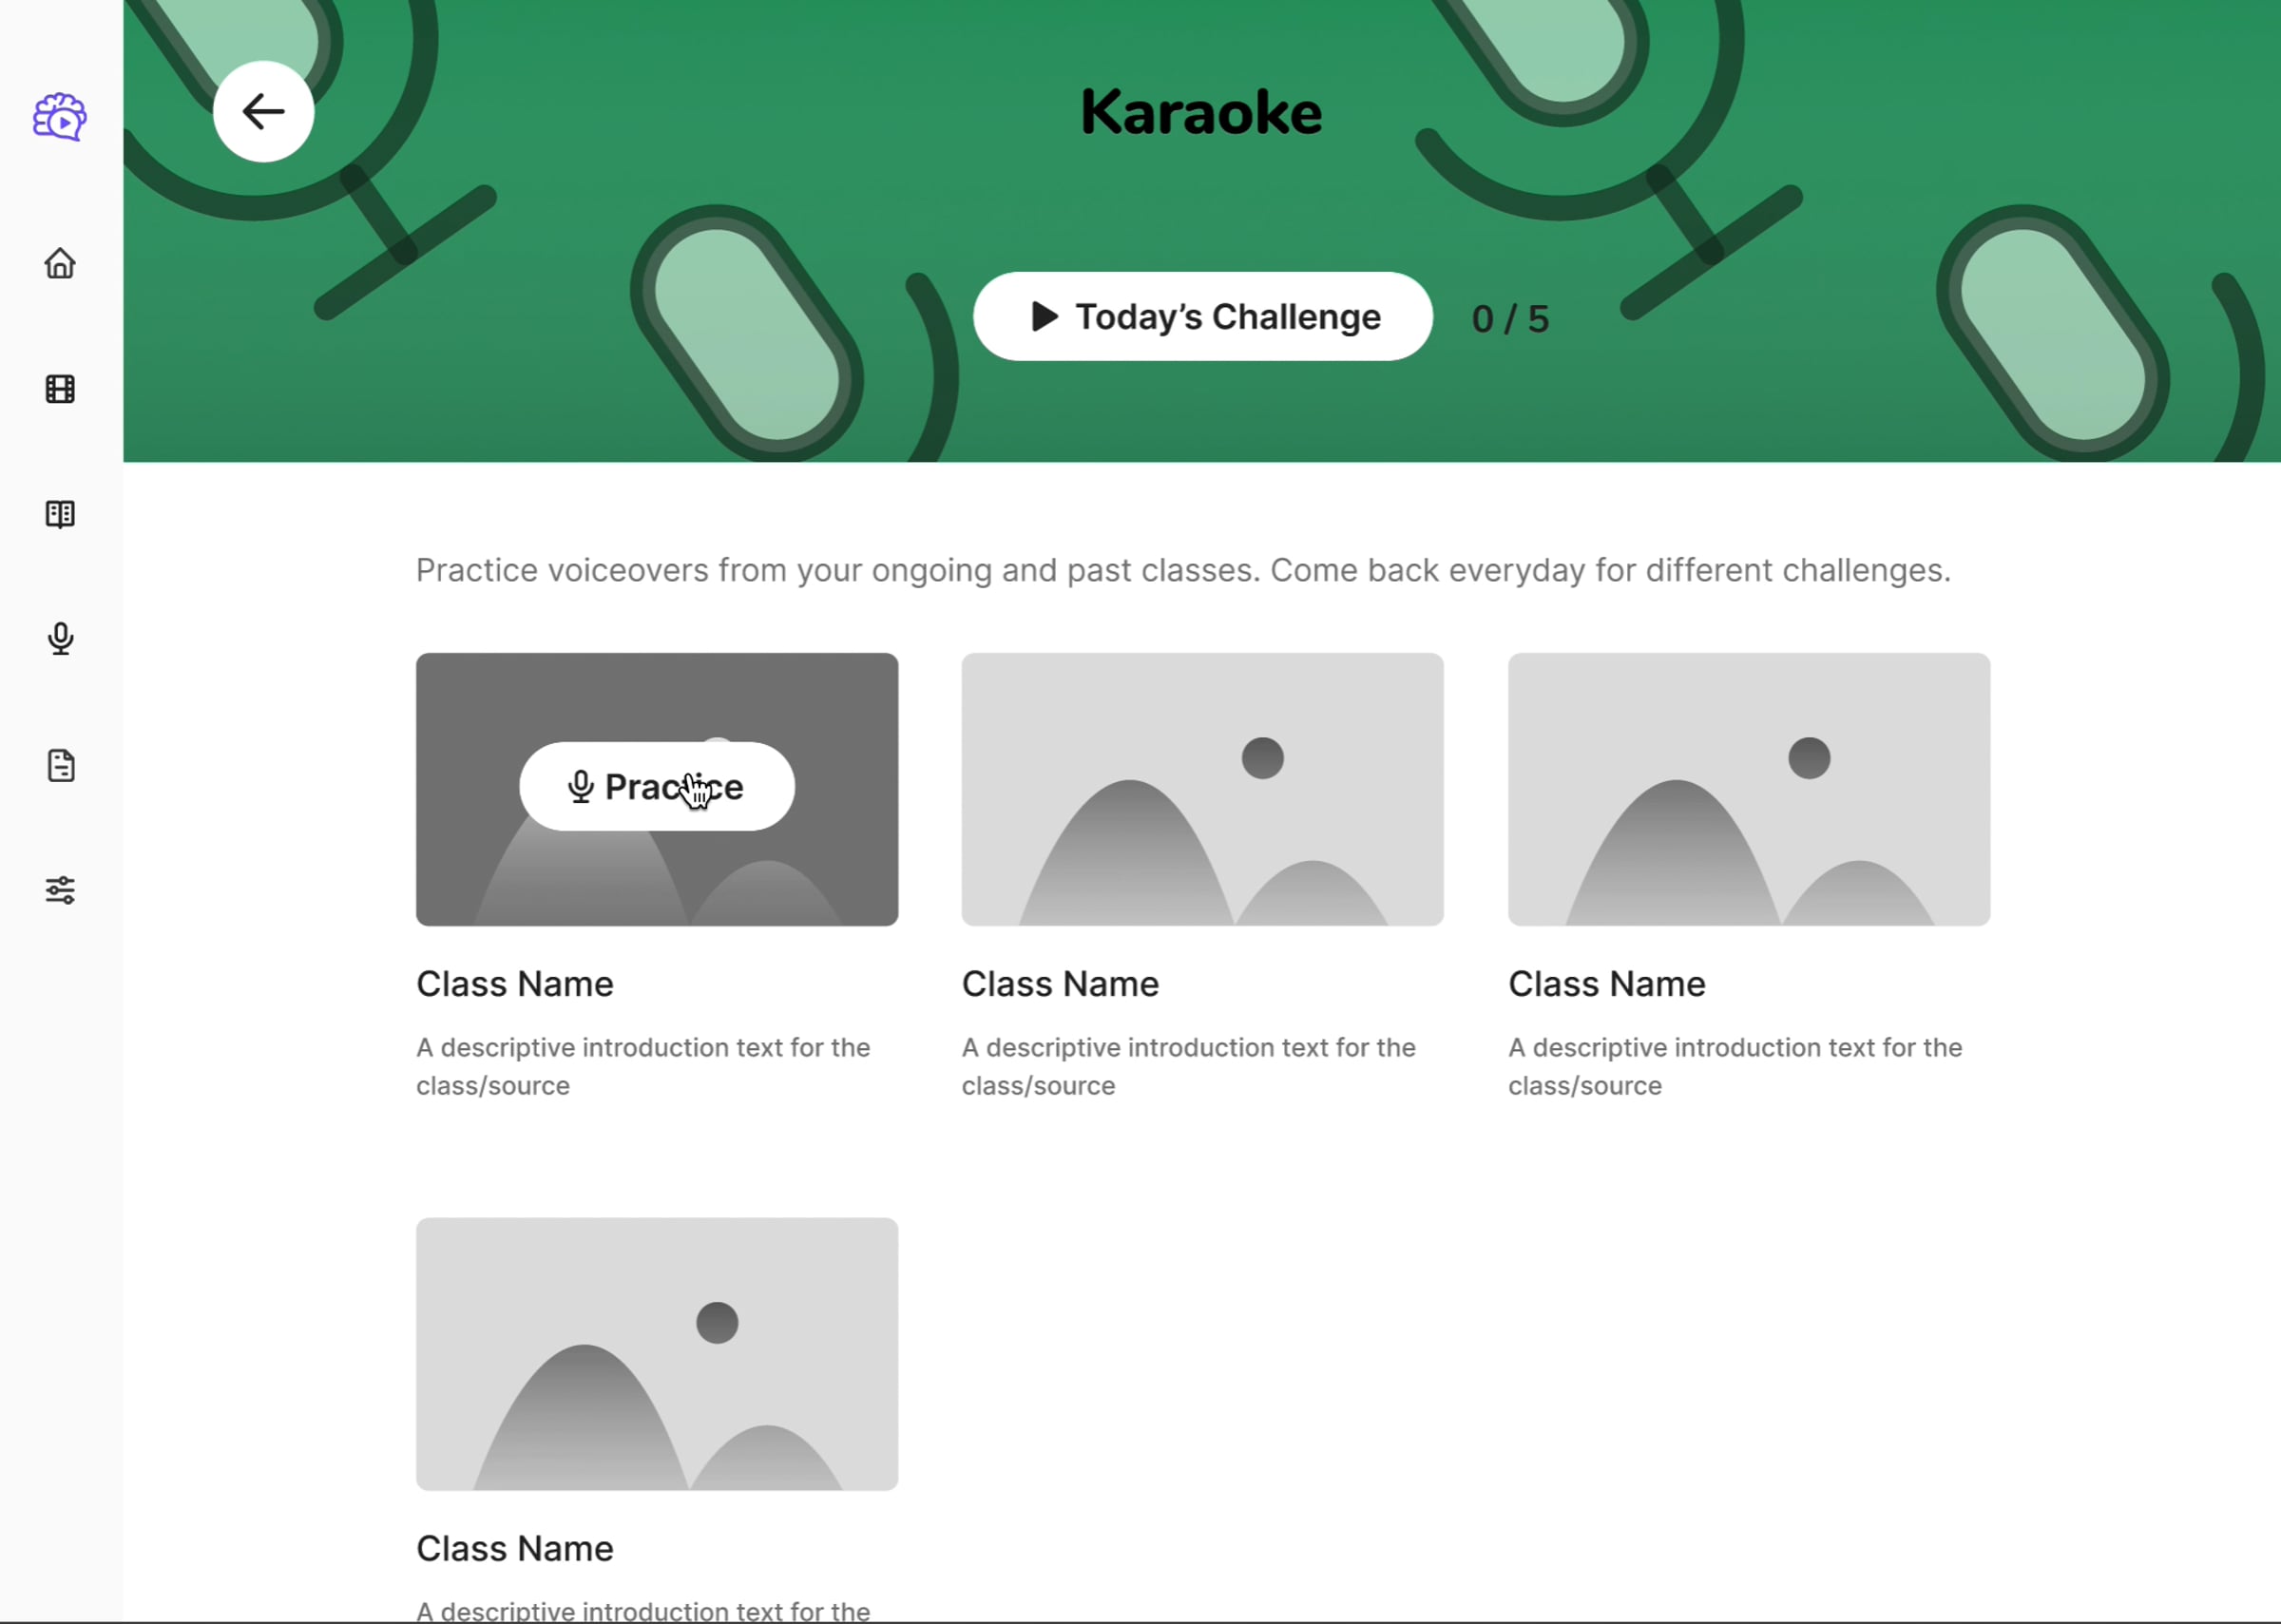Open the book library sidebar icon
The image size is (2281, 1624).
coord(60,514)
